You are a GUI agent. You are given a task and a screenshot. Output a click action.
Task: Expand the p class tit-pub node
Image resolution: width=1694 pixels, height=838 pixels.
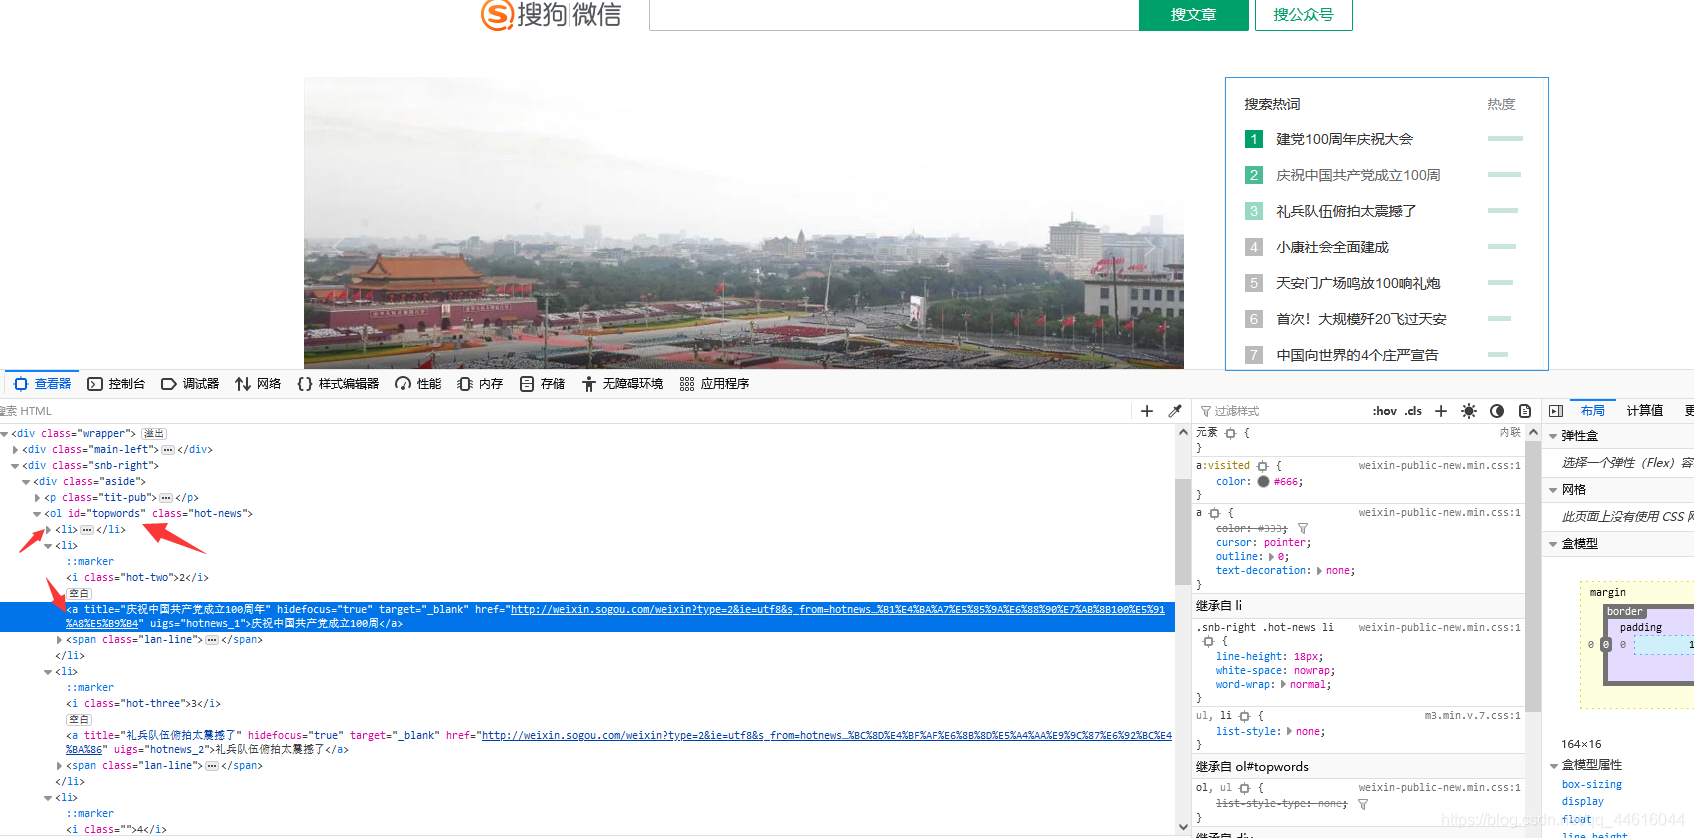(x=37, y=498)
